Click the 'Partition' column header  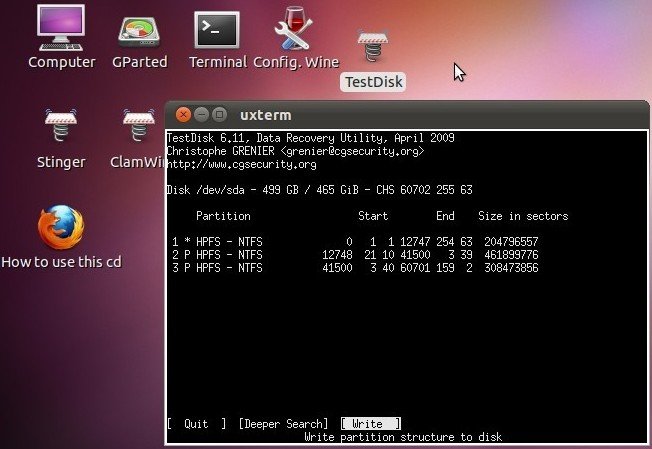pyautogui.click(x=223, y=216)
